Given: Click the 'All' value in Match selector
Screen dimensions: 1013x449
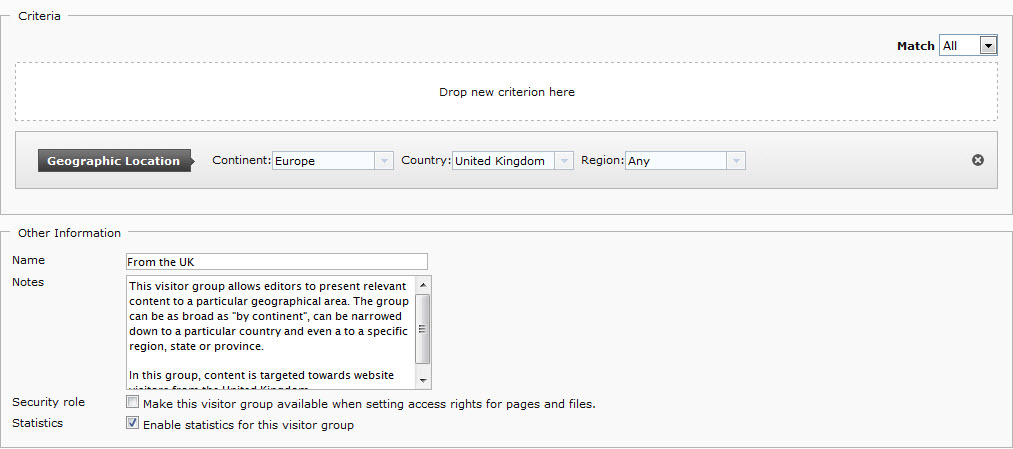Looking at the screenshot, I should (959, 46).
